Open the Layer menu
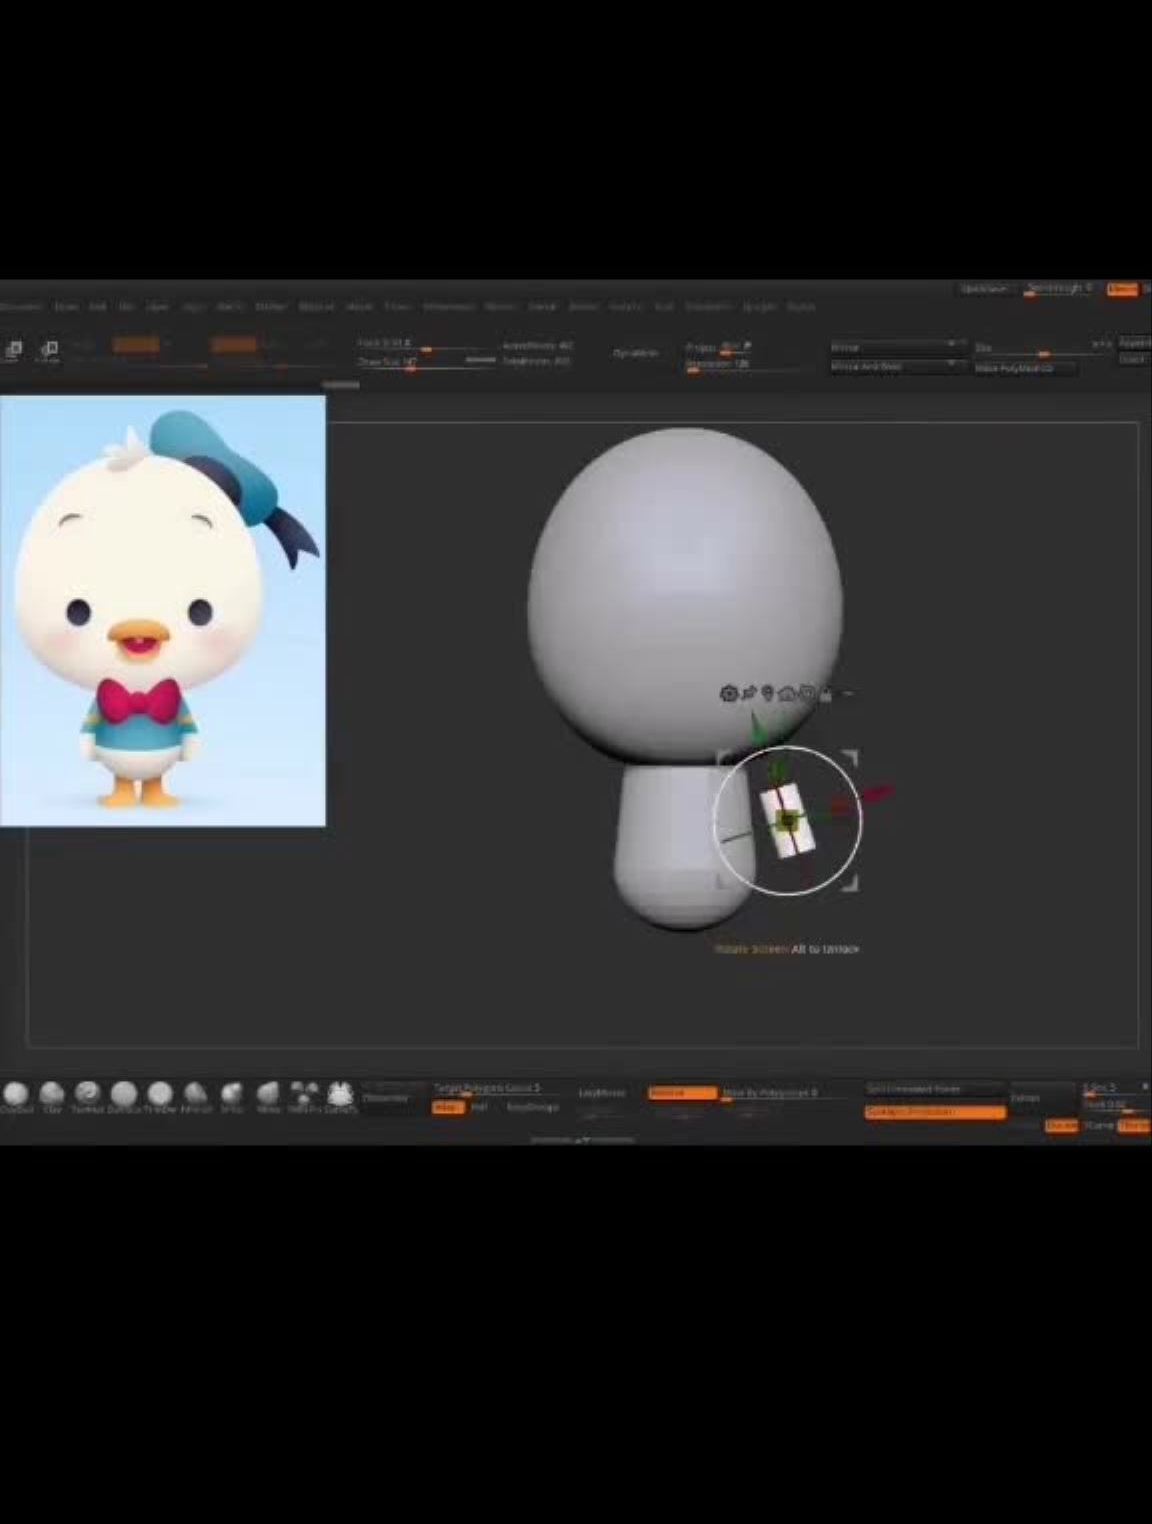The image size is (1152, 1524). point(158,307)
